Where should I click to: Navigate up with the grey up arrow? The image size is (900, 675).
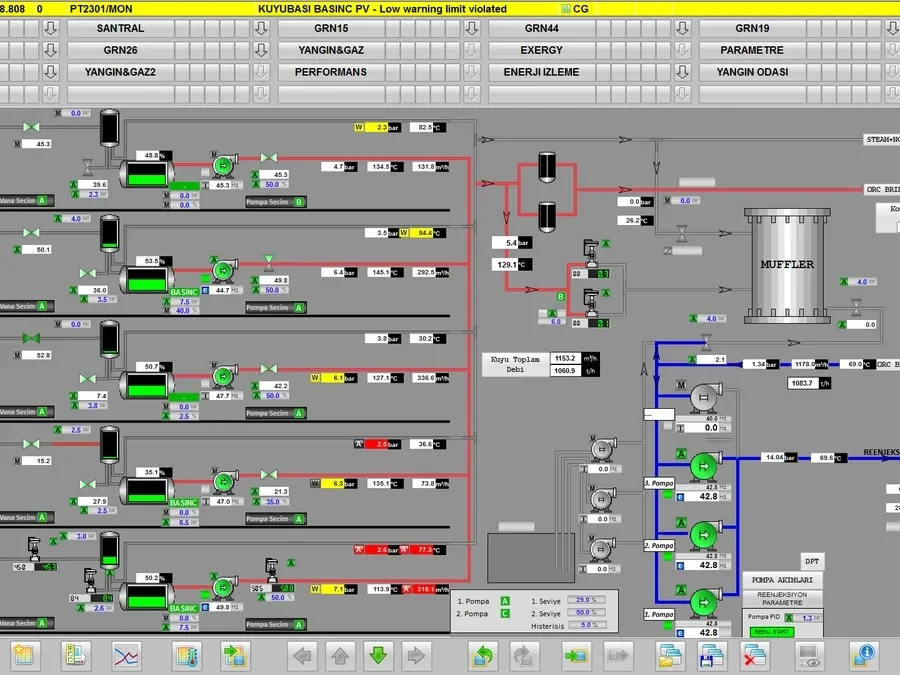340,655
